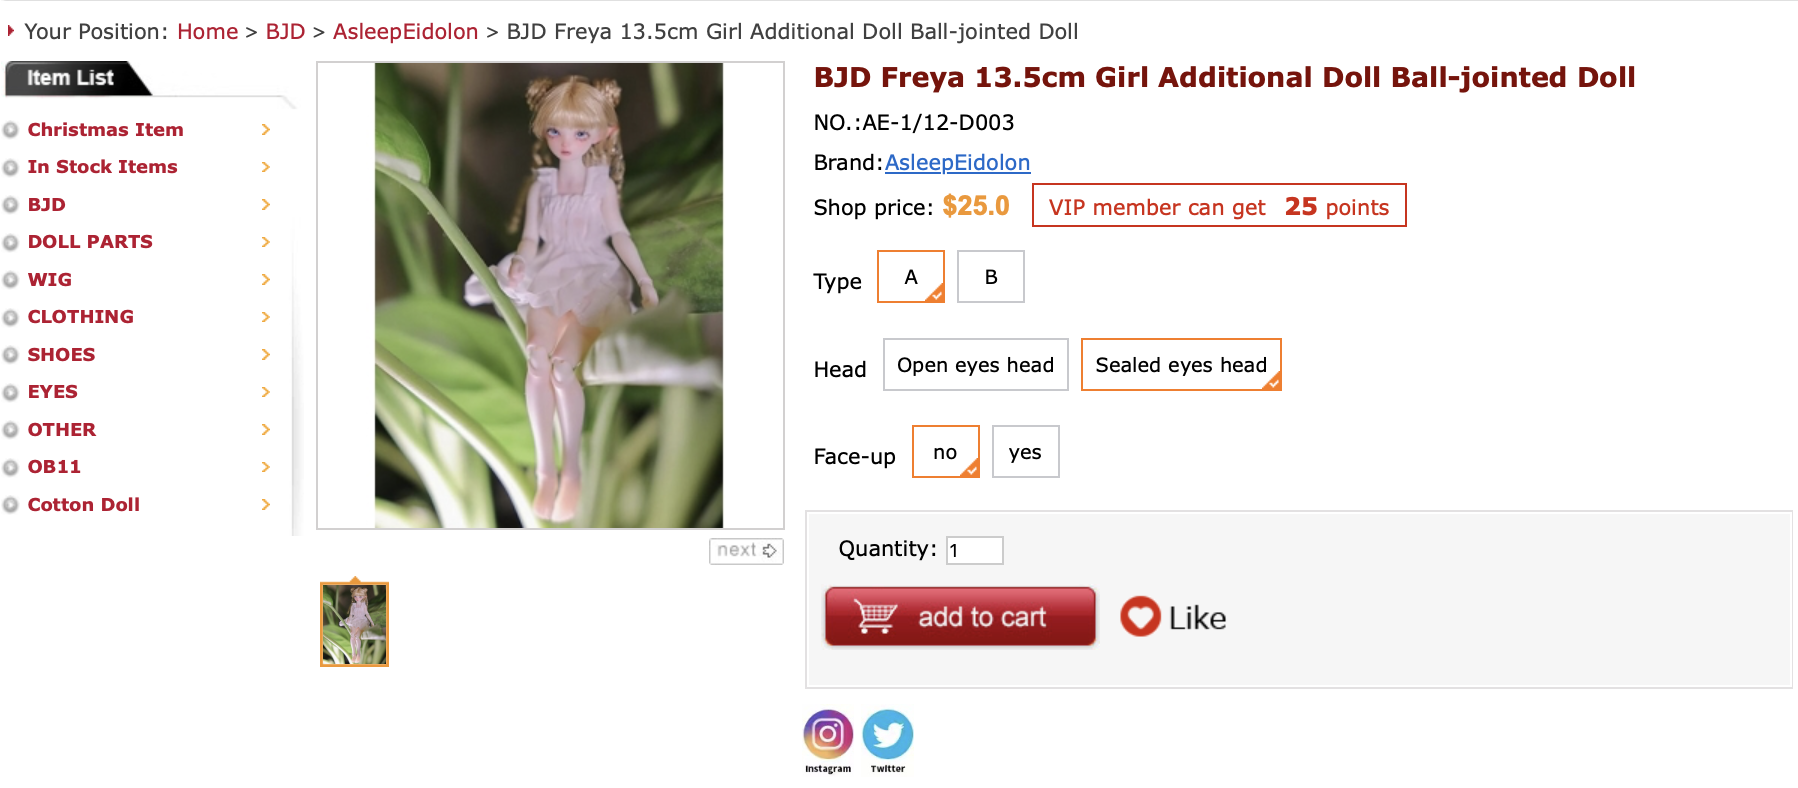Choose the Open eyes head option
This screenshot has width=1798, height=788.
point(976,365)
